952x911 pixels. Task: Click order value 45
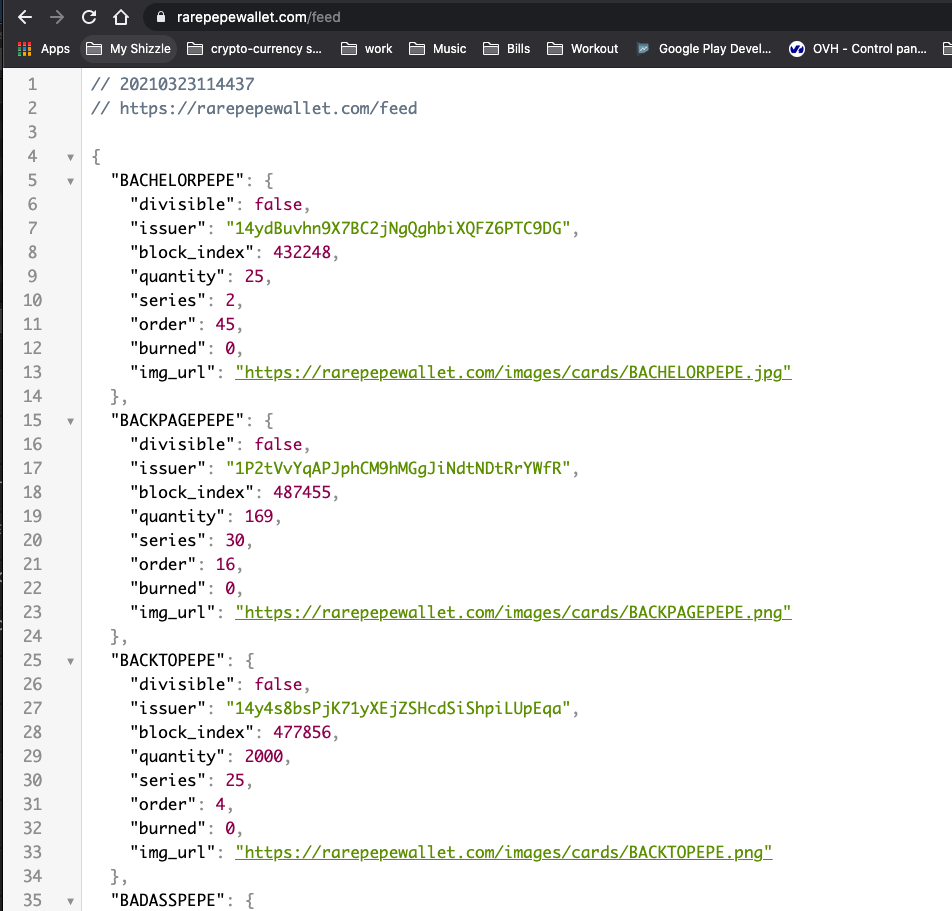(x=225, y=324)
